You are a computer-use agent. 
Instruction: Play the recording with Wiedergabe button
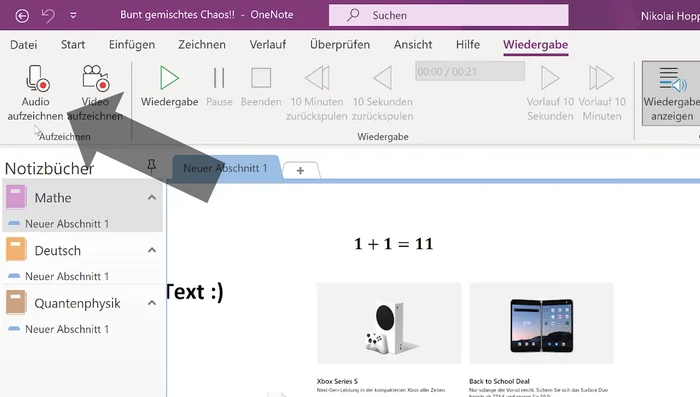click(169, 86)
